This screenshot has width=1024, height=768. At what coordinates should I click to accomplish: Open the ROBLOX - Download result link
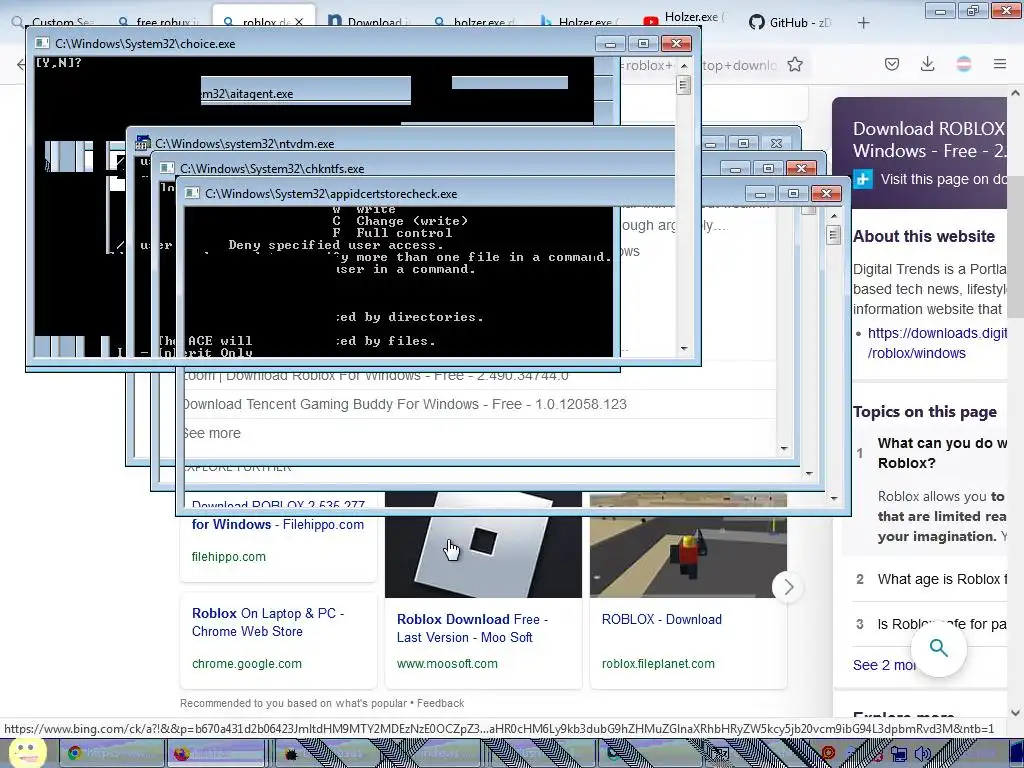click(662, 619)
